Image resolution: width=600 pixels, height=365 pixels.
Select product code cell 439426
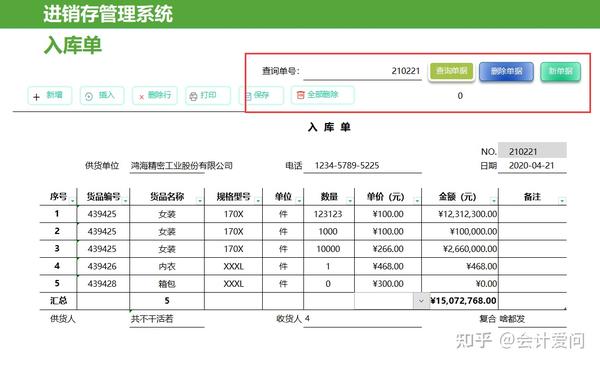pos(102,266)
